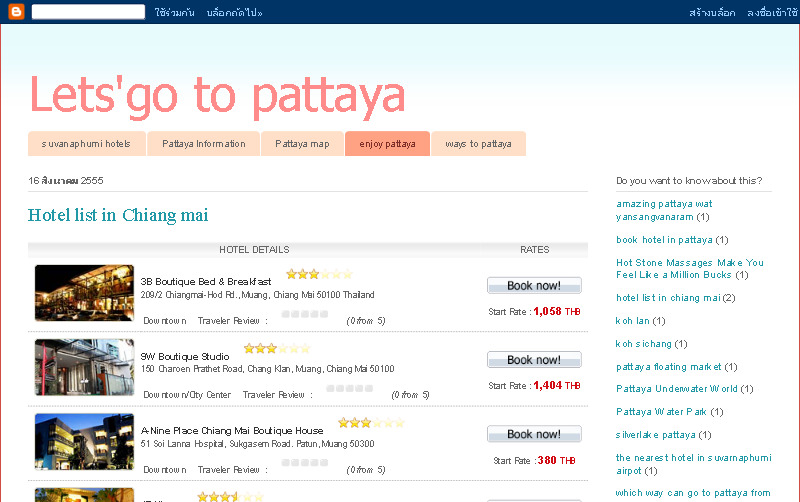800x502 pixels.
Task: Click the 1,058 THB start rate
Action: pos(557,311)
